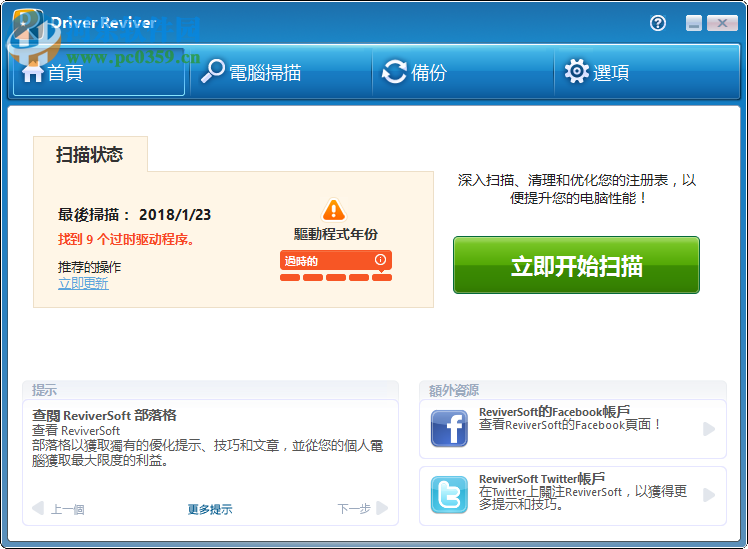Image resolution: width=748 pixels, height=549 pixels.
Task: Click the arrow beside the Facebook entry
Action: click(x=709, y=429)
